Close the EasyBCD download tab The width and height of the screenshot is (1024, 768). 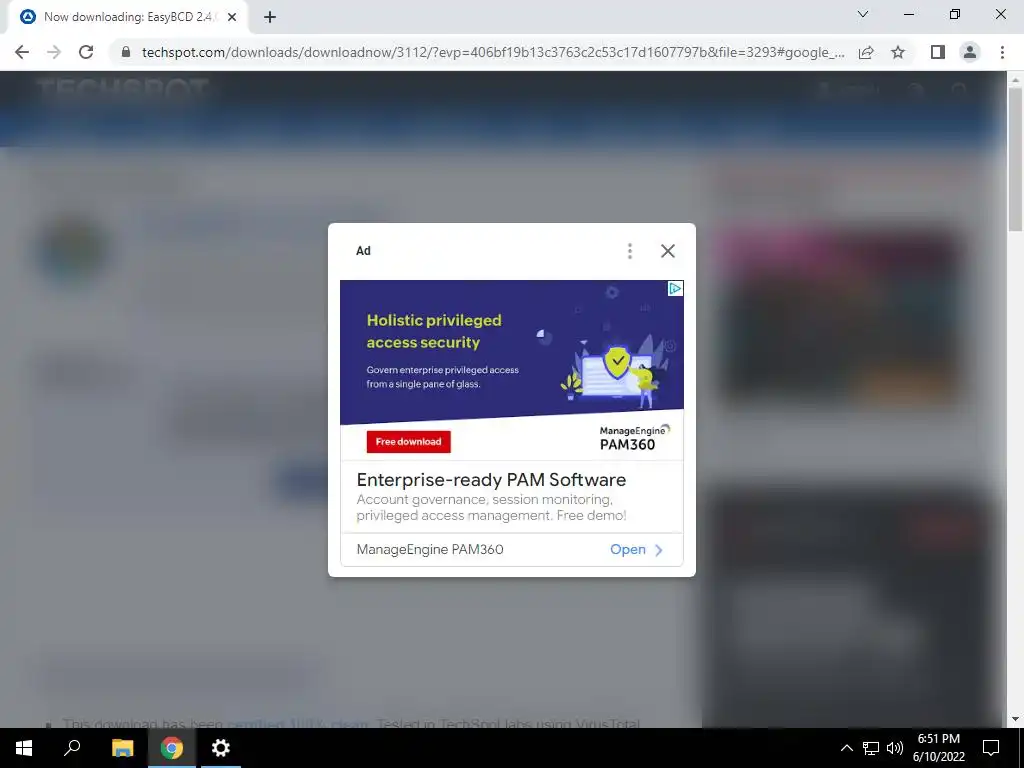point(232,18)
